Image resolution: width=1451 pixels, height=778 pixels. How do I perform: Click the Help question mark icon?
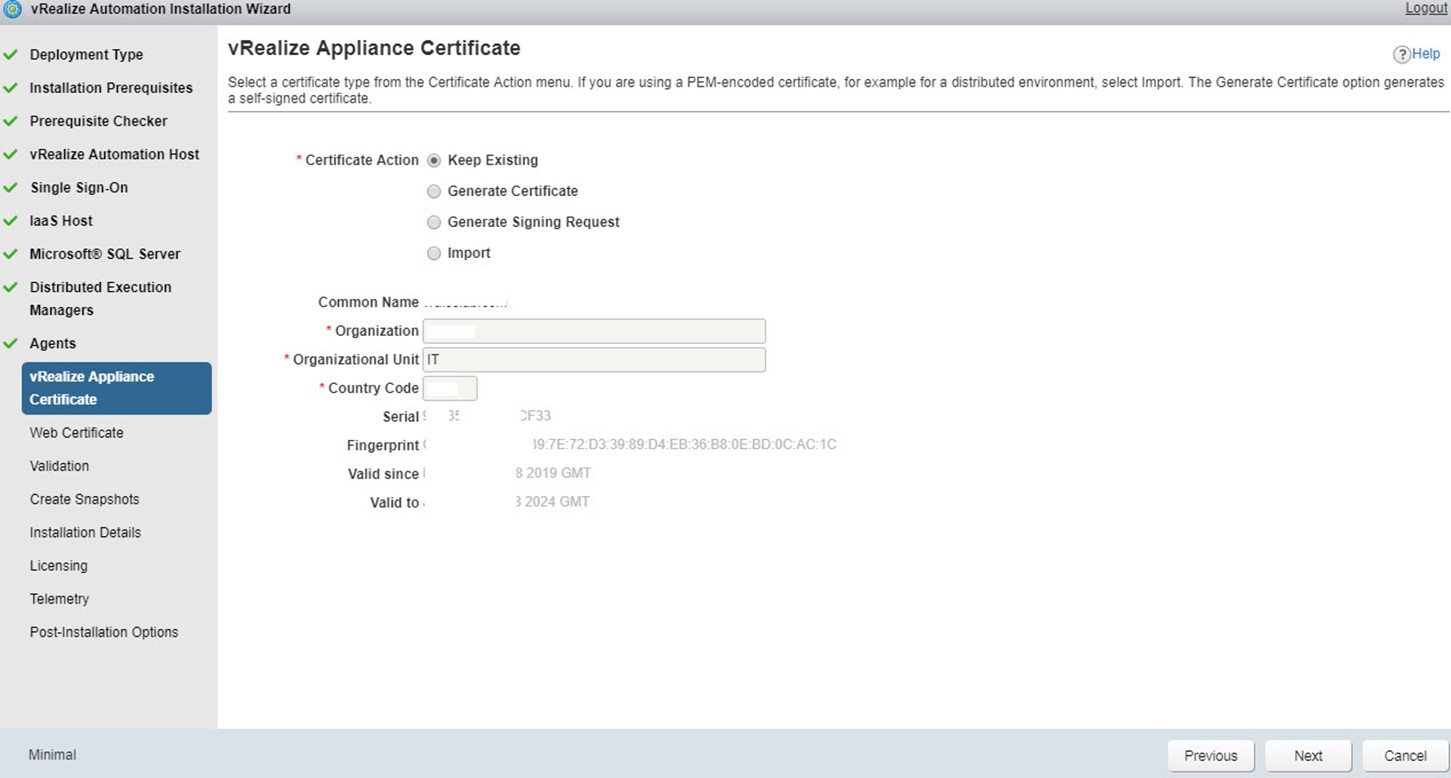point(1401,54)
